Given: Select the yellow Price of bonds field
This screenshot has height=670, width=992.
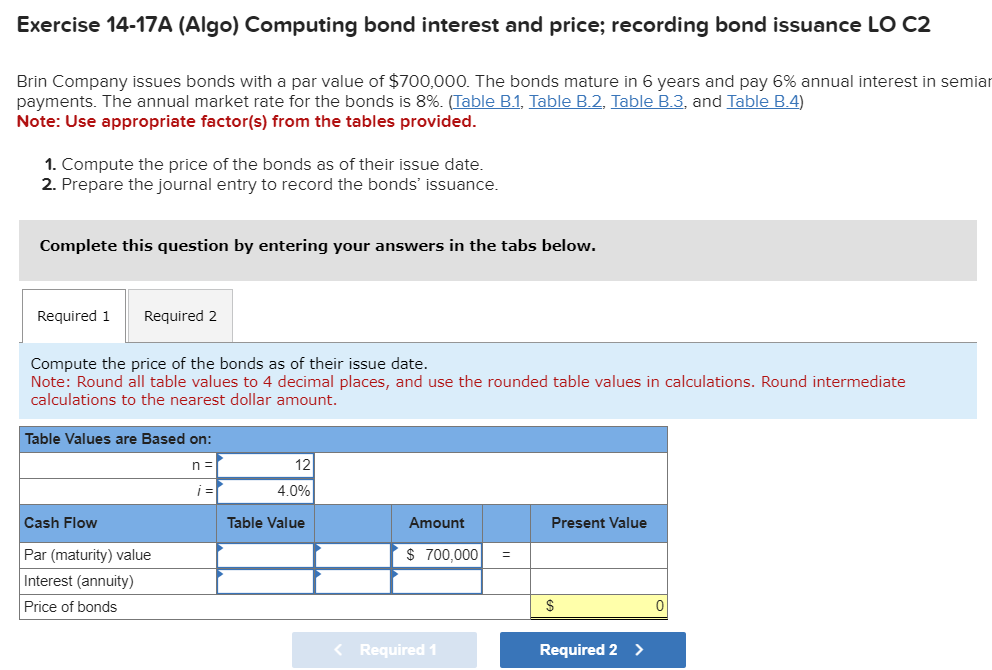Looking at the screenshot, I should tap(605, 605).
